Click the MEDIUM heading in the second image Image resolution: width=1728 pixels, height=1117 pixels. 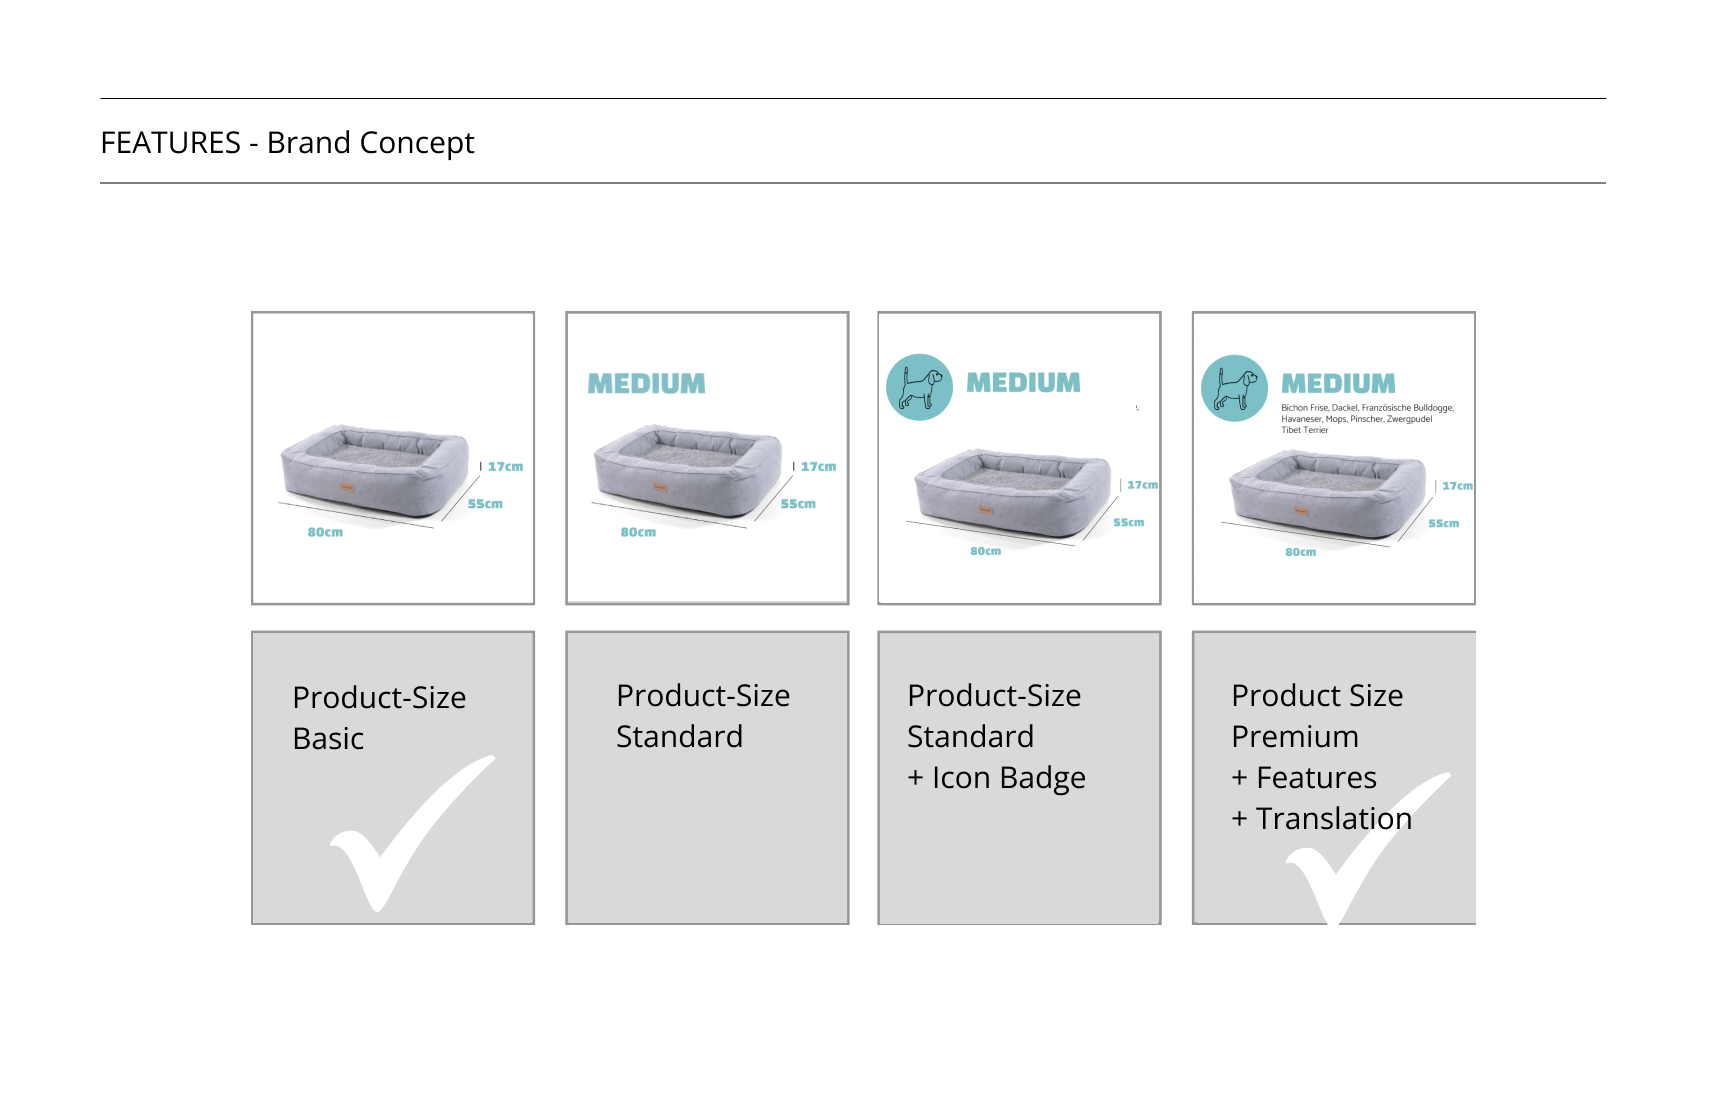tap(646, 384)
